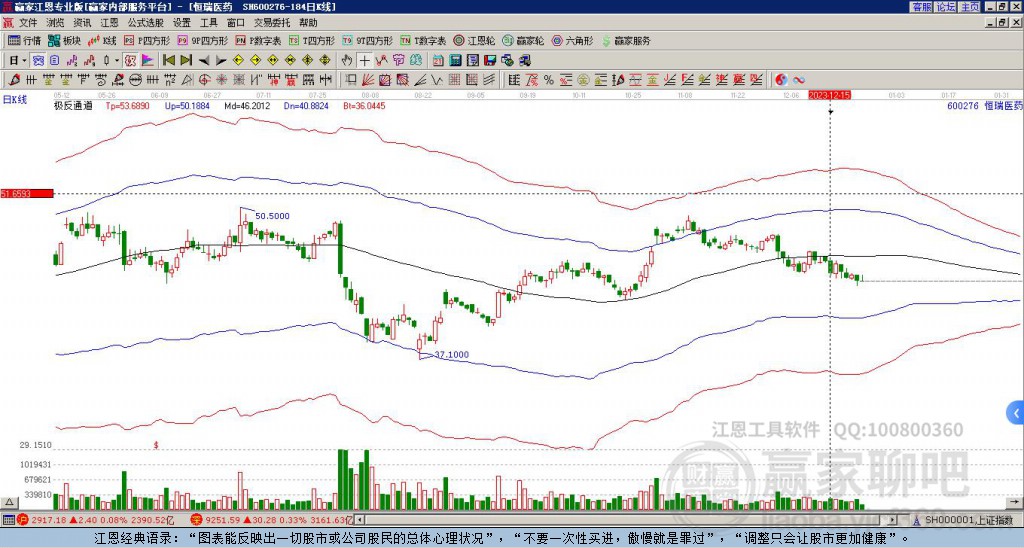The width and height of the screenshot is (1024, 548).
Task: Open the 文件 menu
Action: (28, 23)
